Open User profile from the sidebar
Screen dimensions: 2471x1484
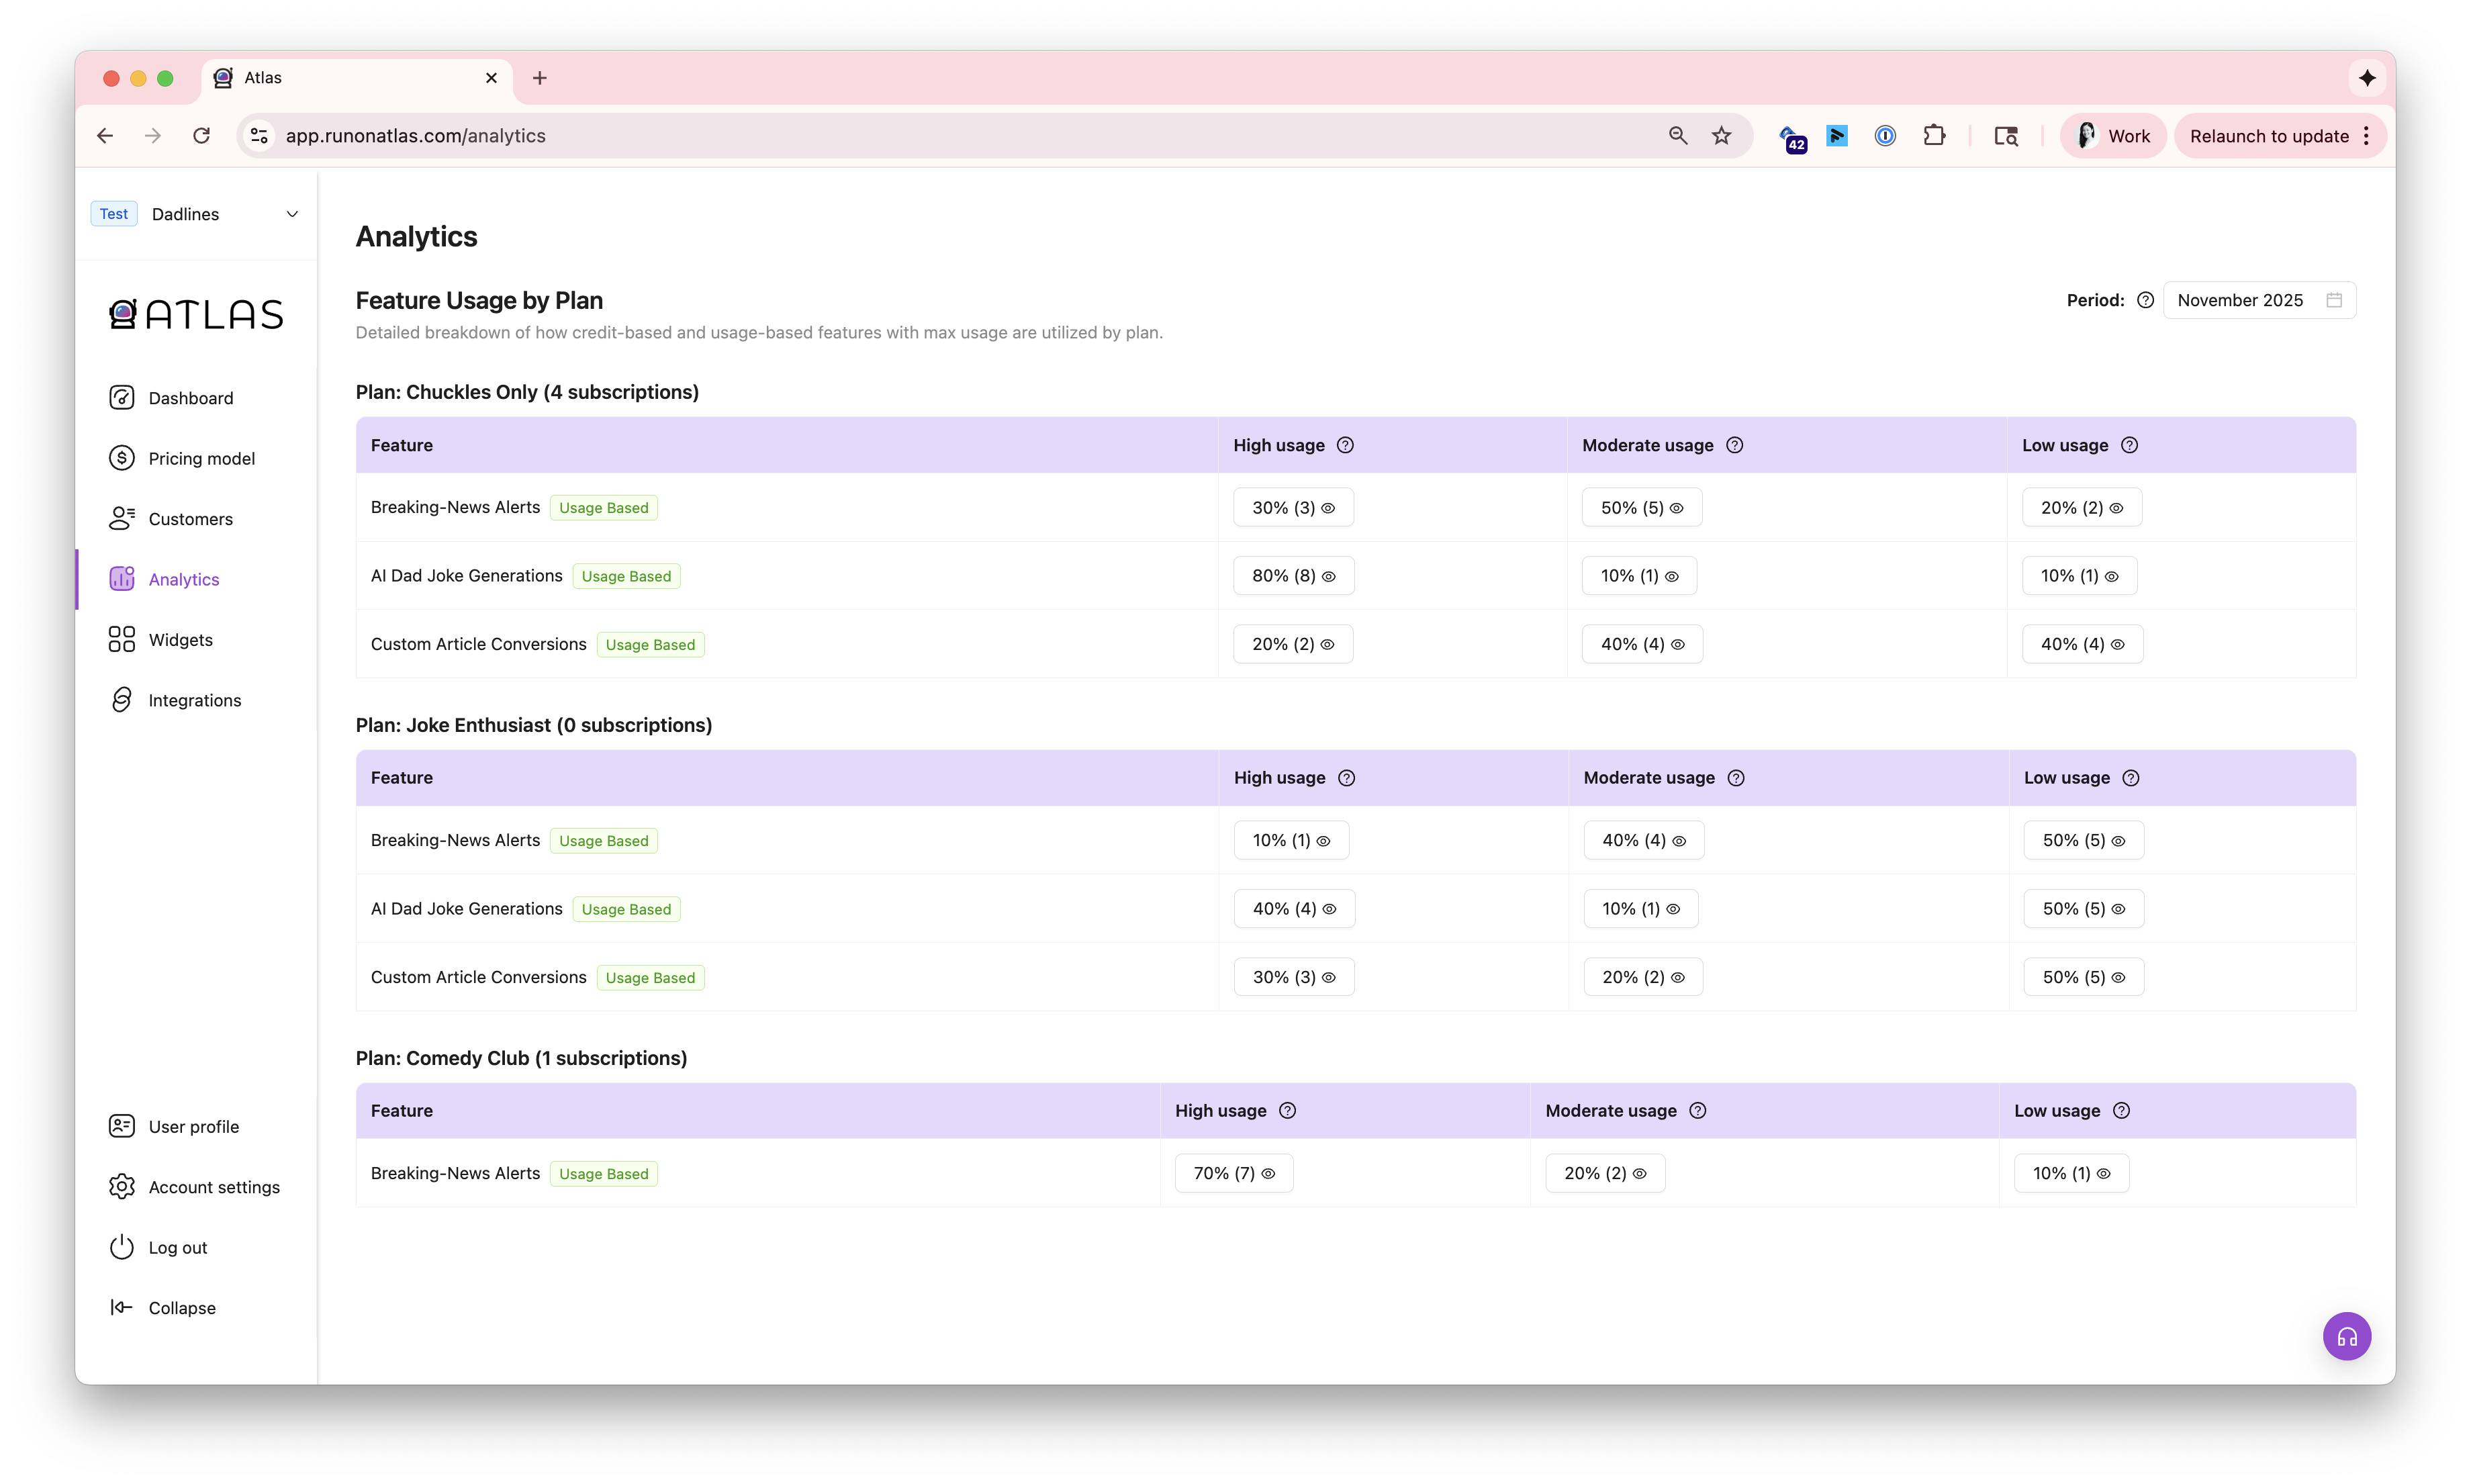click(193, 1127)
